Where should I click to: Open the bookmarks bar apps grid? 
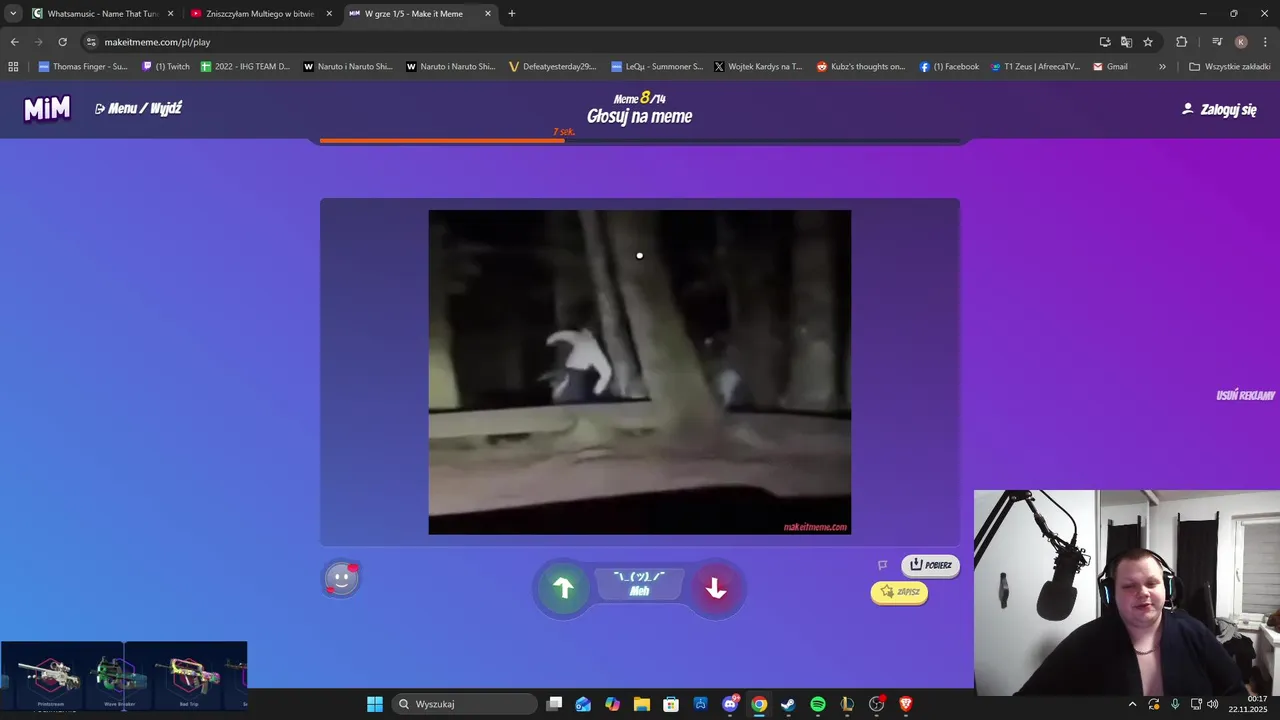(13, 67)
